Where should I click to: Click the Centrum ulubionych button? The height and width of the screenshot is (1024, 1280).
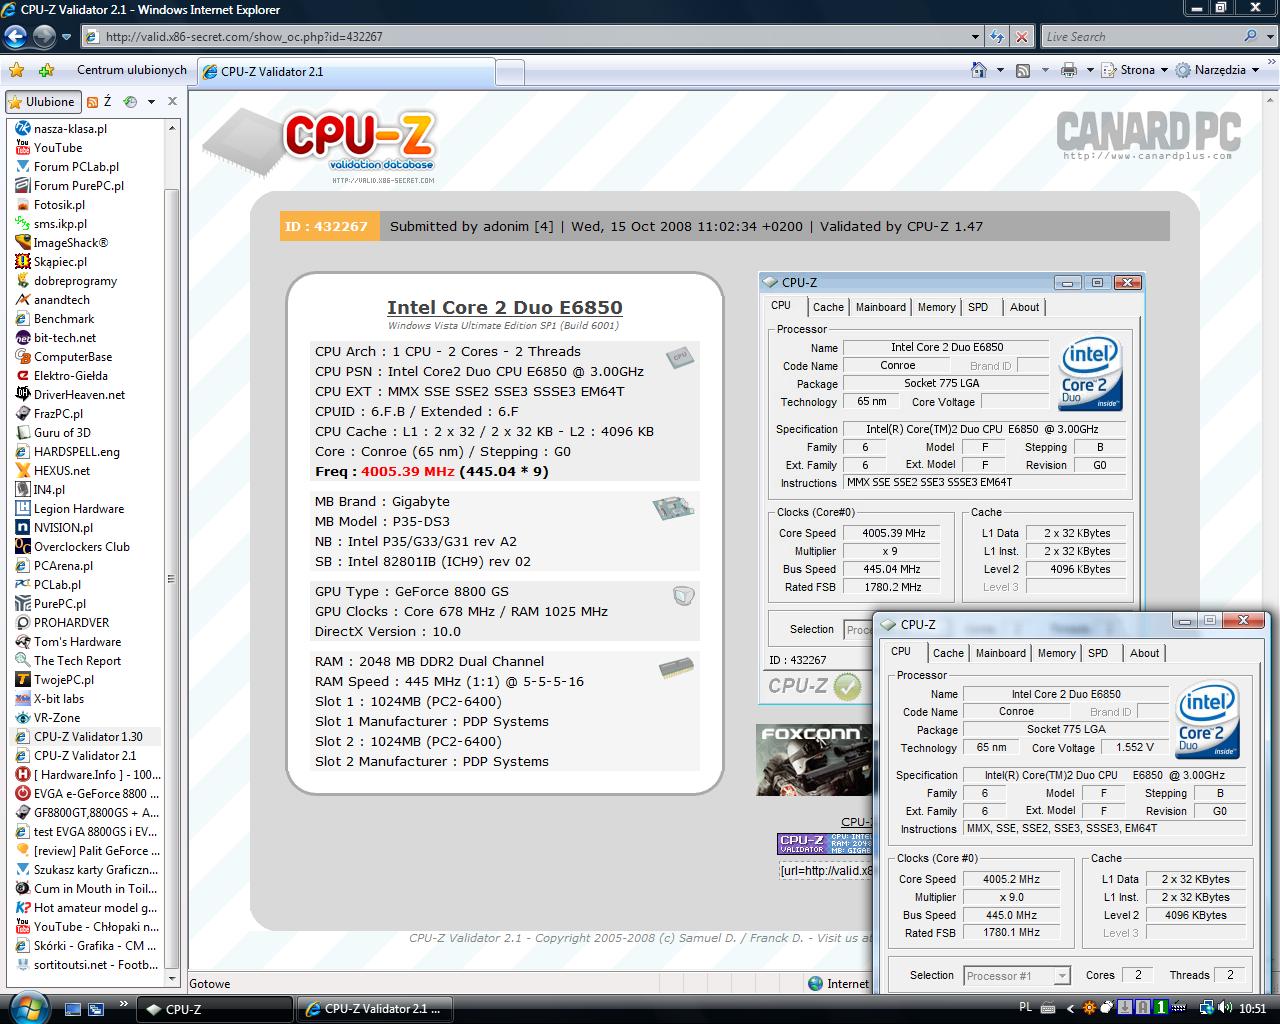point(131,70)
